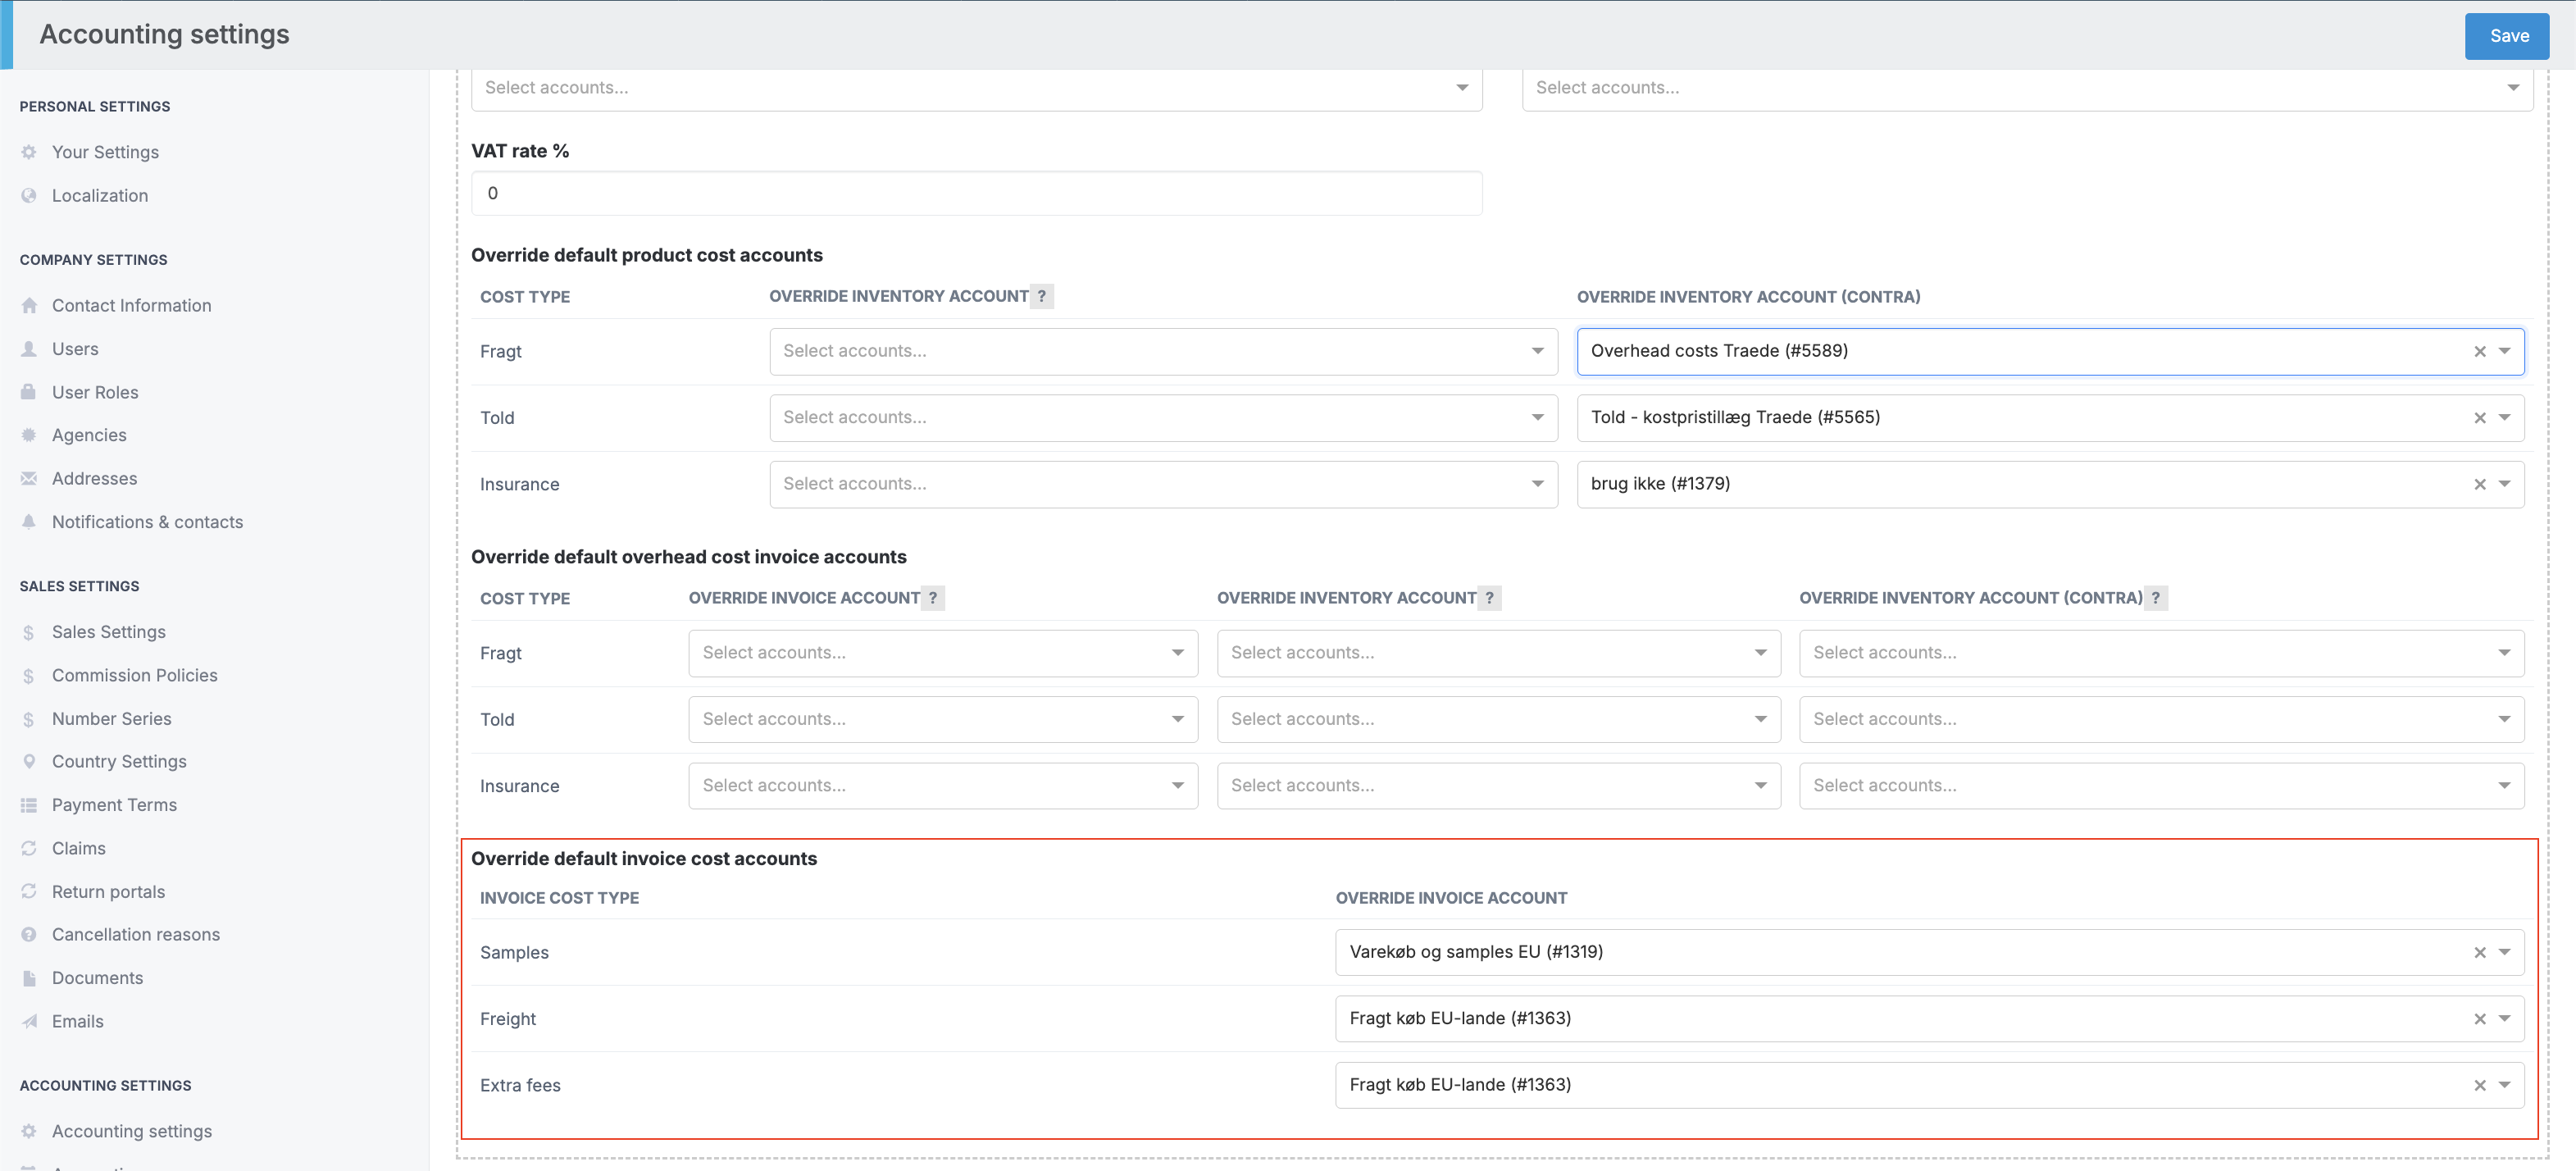2576x1171 pixels.
Task: Expand Fragt override inventory account dropdown
Action: pos(1537,352)
